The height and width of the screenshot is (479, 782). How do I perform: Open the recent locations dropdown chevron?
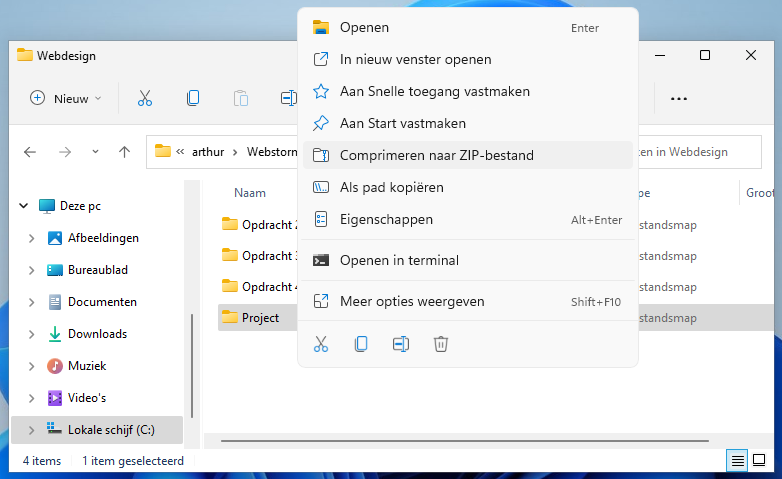pyautogui.click(x=95, y=152)
